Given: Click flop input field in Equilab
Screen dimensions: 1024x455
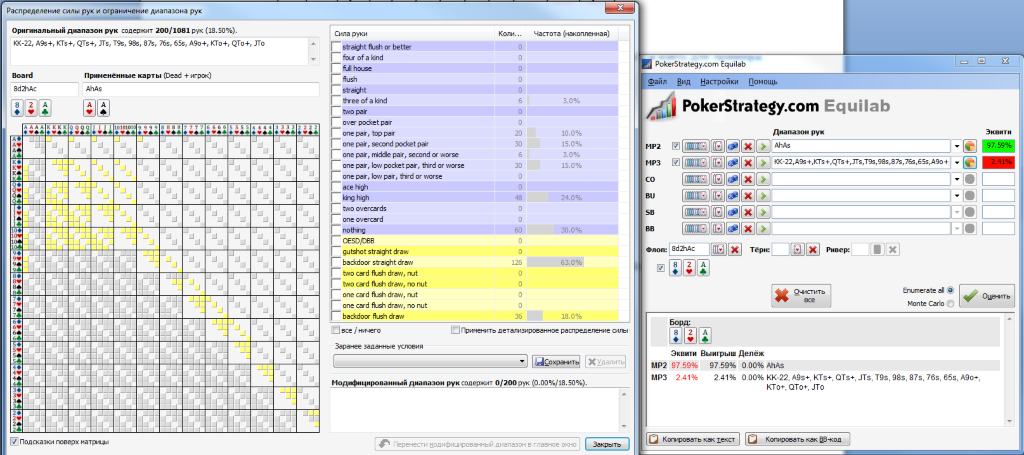Looking at the screenshot, I should tap(691, 249).
